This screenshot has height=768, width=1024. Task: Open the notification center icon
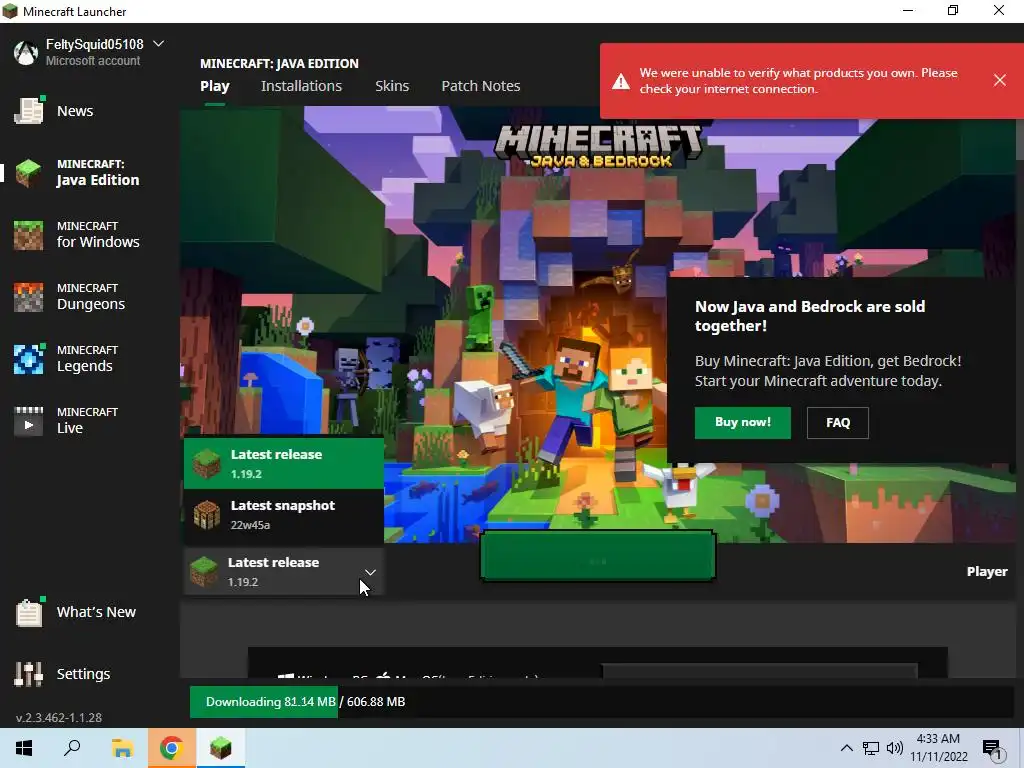click(992, 749)
